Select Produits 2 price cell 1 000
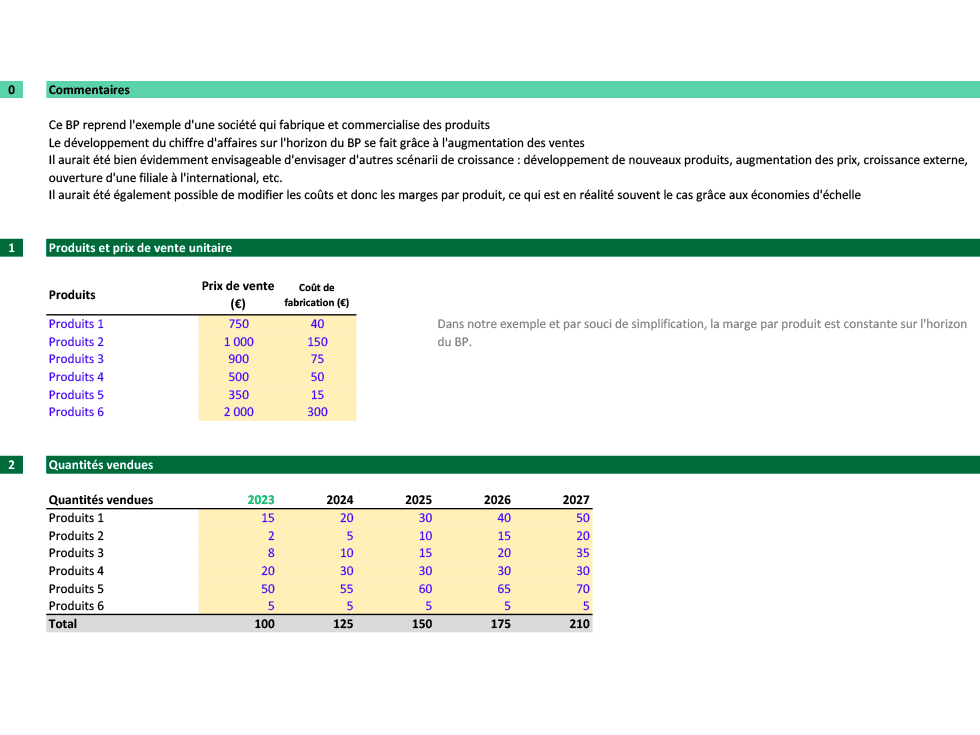Screen dimensions: 980x735 point(238,342)
